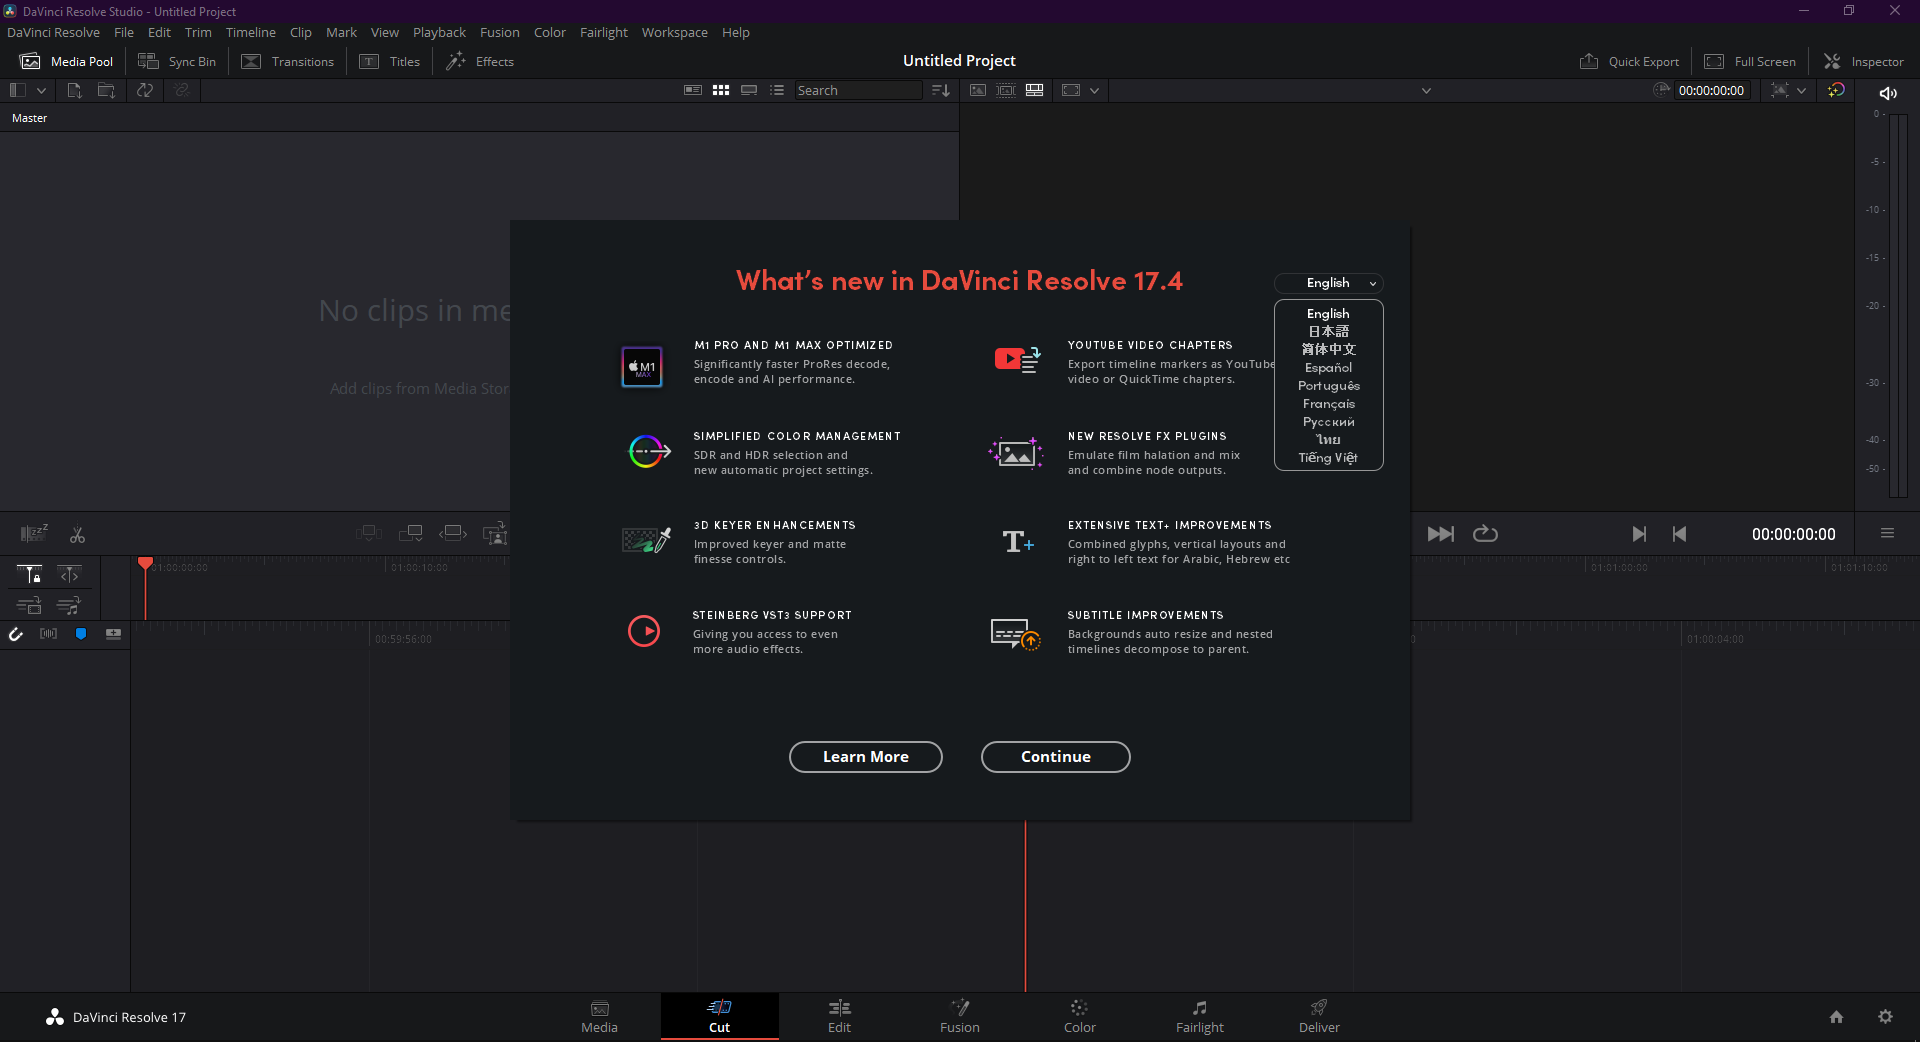Open the Workspace menu
The height and width of the screenshot is (1042, 1920).
674,32
